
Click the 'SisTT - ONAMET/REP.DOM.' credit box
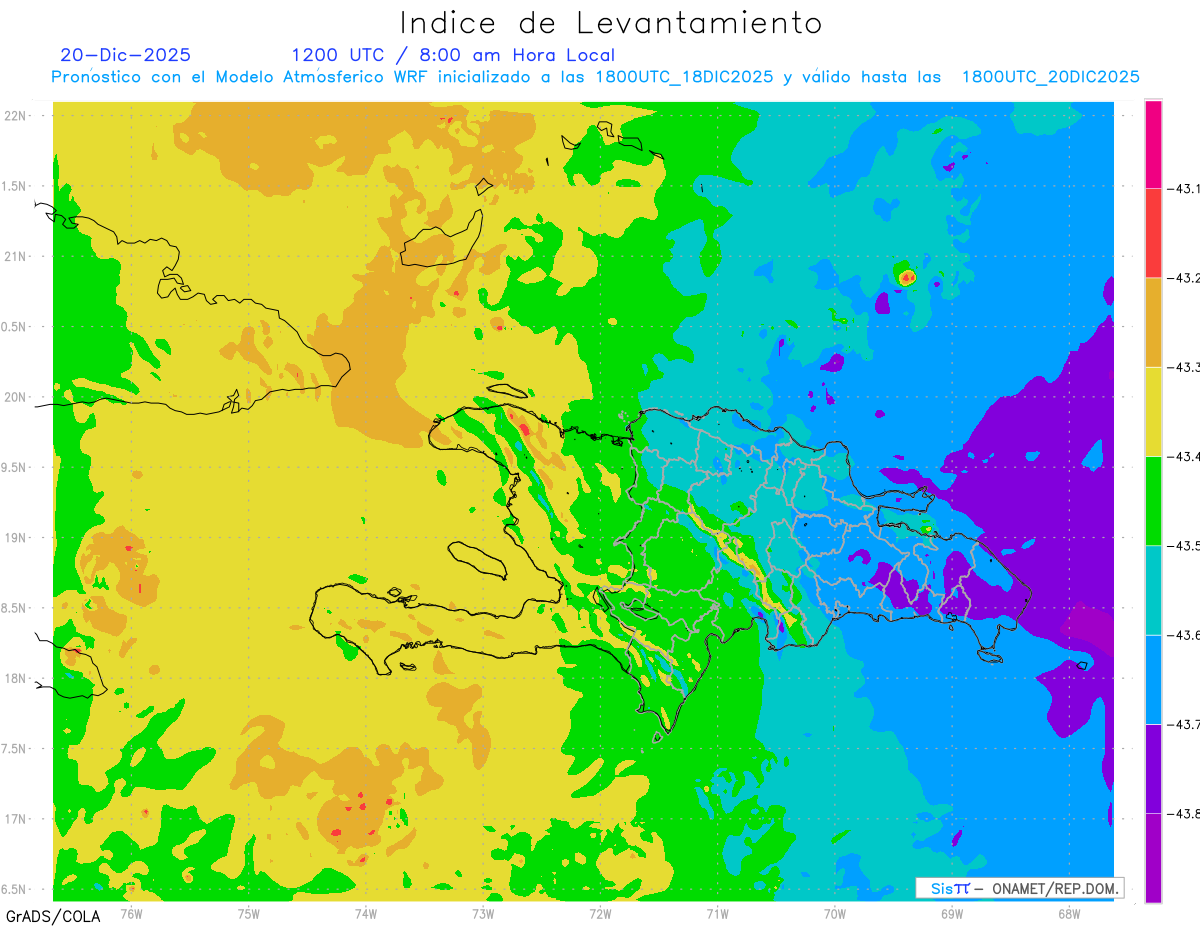pos(1019,888)
